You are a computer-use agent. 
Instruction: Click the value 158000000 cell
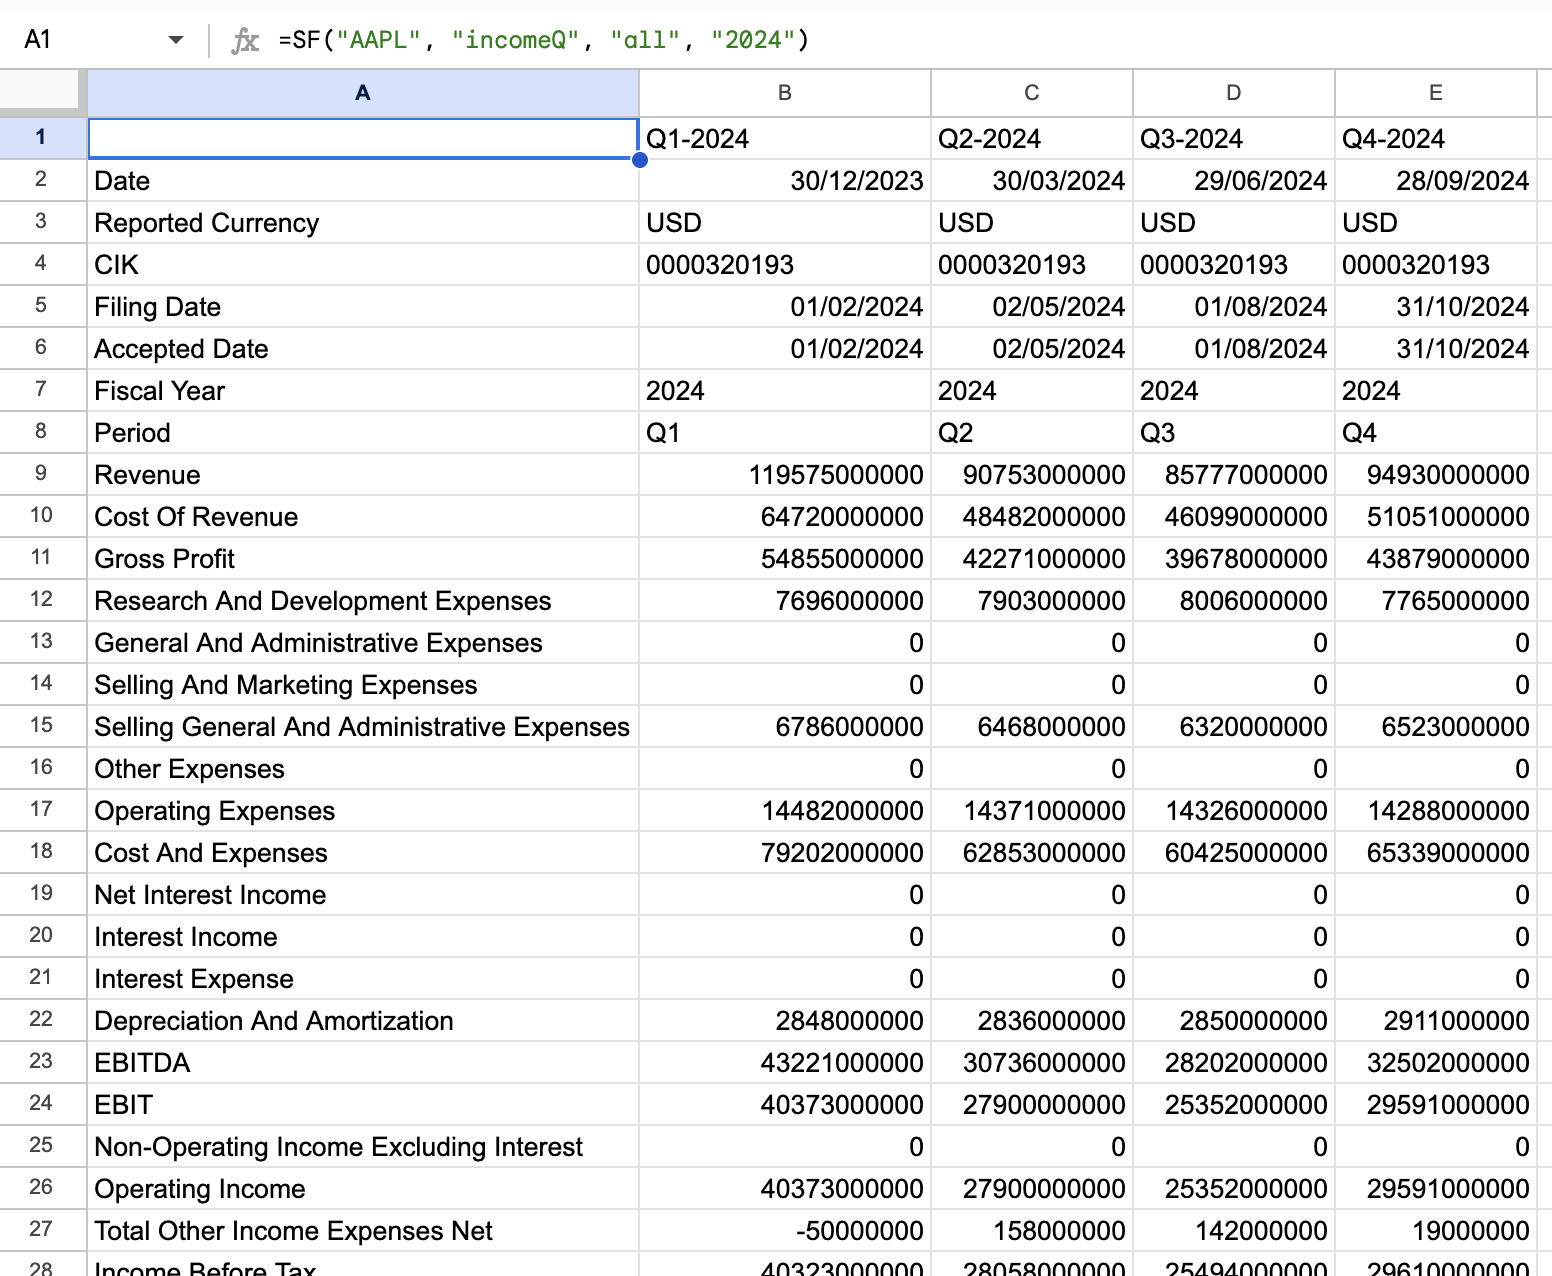(1032, 1231)
